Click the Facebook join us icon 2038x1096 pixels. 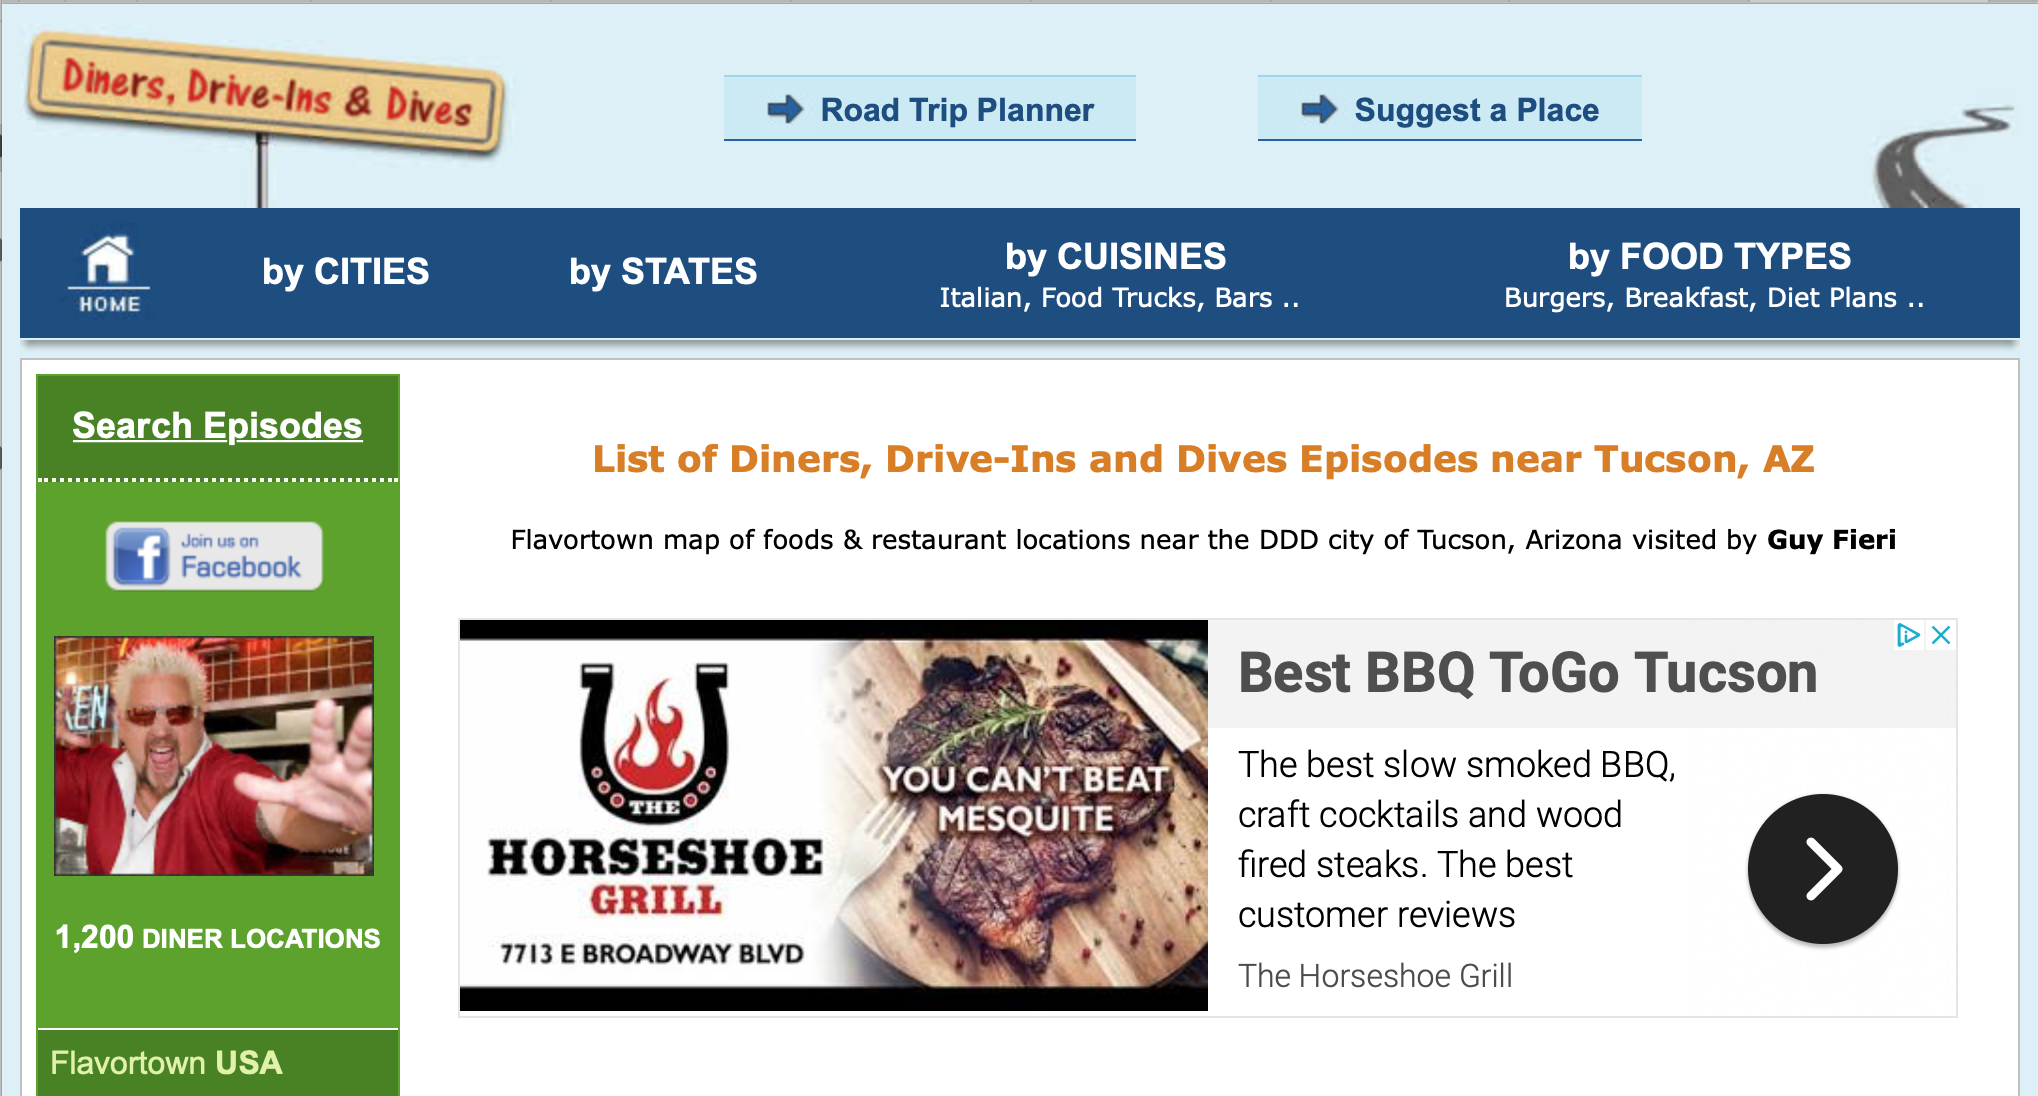(x=214, y=556)
